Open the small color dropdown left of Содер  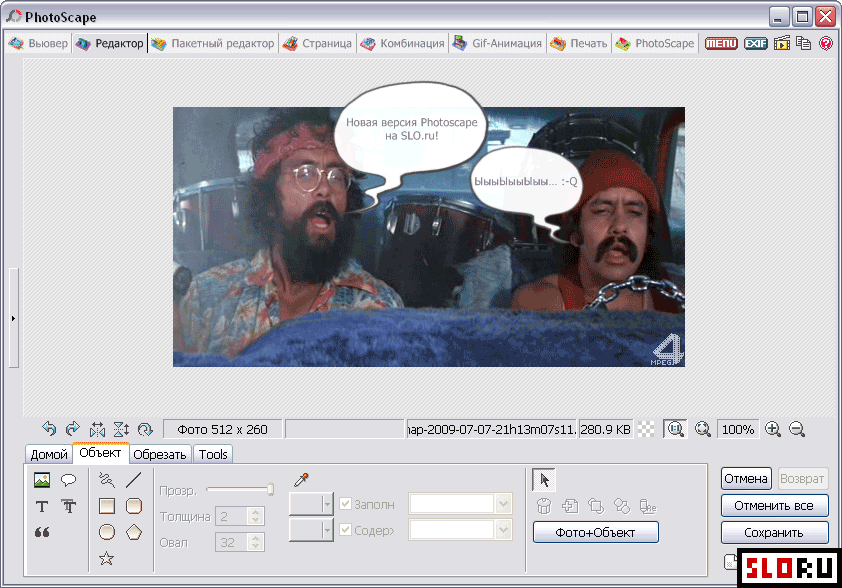pyautogui.click(x=311, y=530)
